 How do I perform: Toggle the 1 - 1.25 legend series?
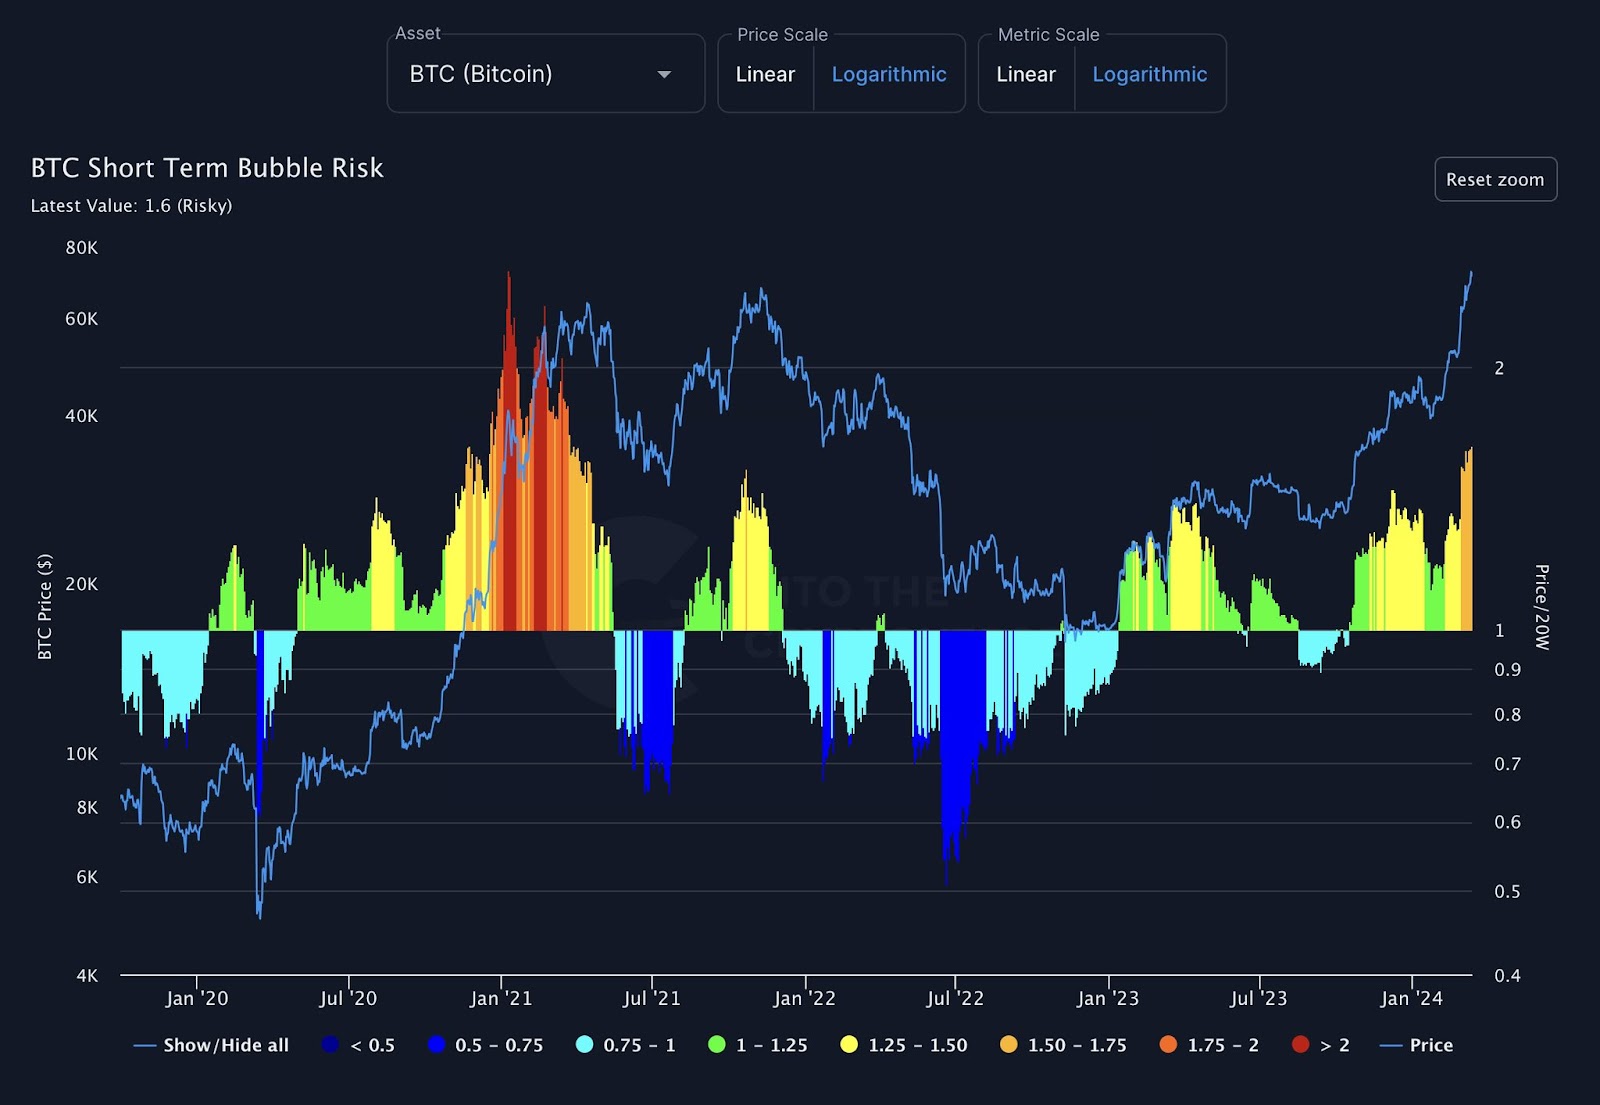click(x=758, y=1045)
